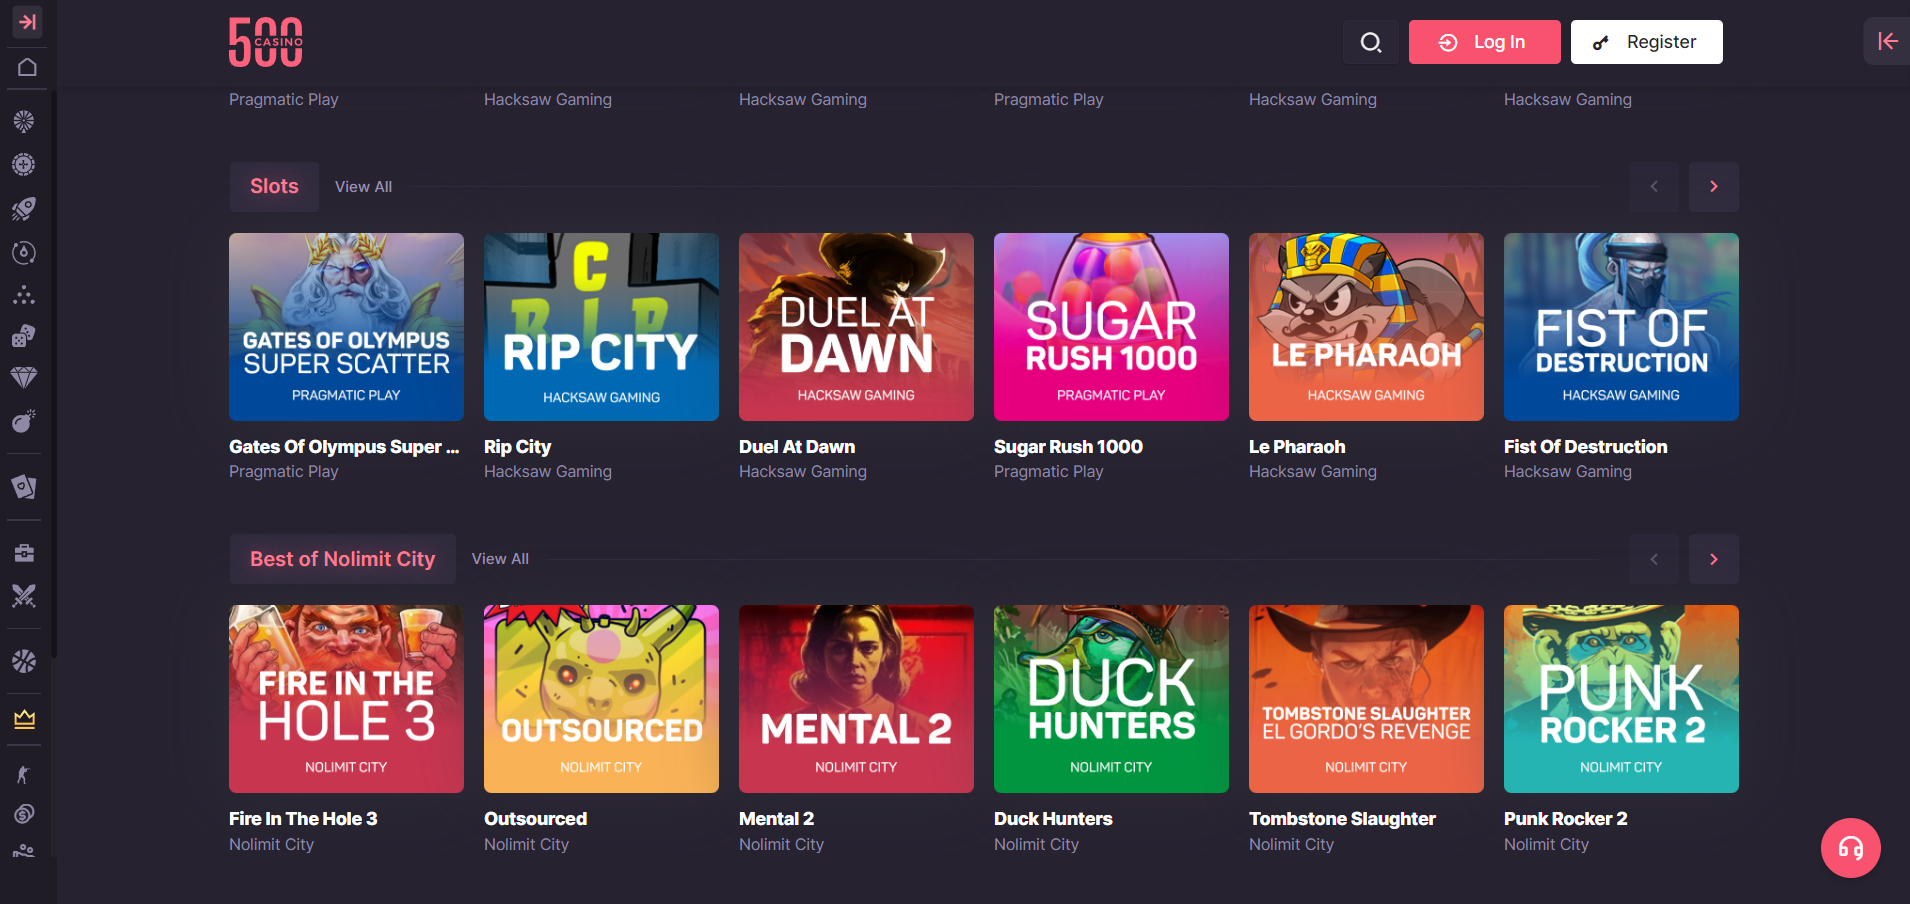1910x904 pixels.
Task: Click 'Nolimit City' under Mental 2
Action: (x=781, y=845)
